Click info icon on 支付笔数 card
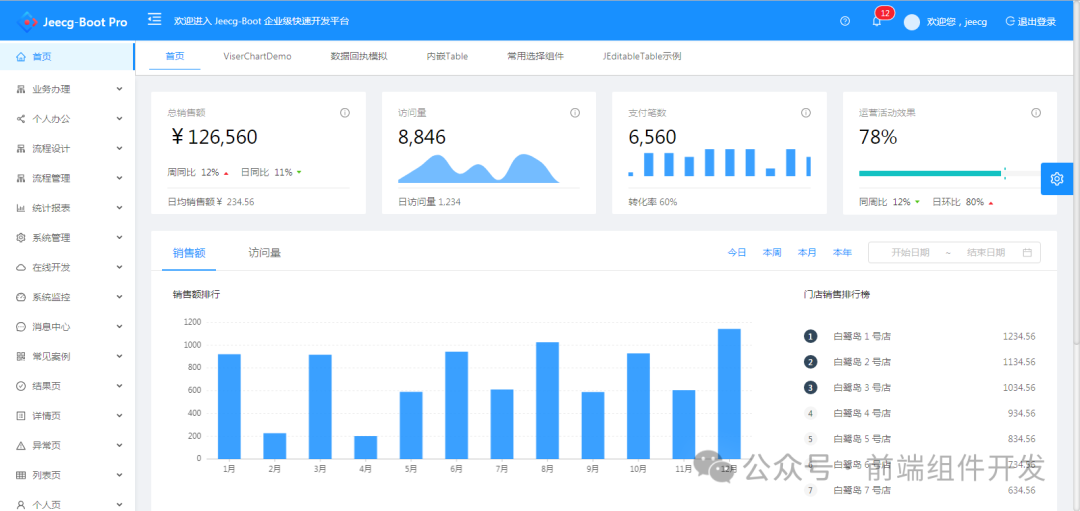 [x=805, y=113]
